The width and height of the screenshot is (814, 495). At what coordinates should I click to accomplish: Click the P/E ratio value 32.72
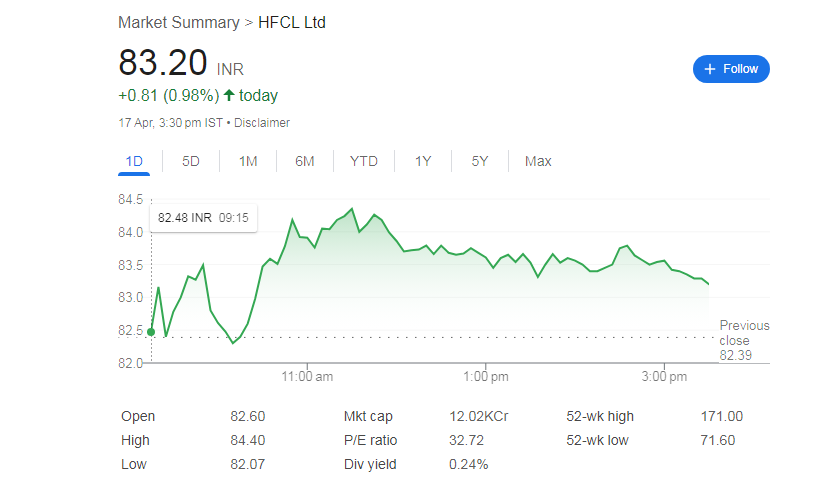(x=466, y=440)
